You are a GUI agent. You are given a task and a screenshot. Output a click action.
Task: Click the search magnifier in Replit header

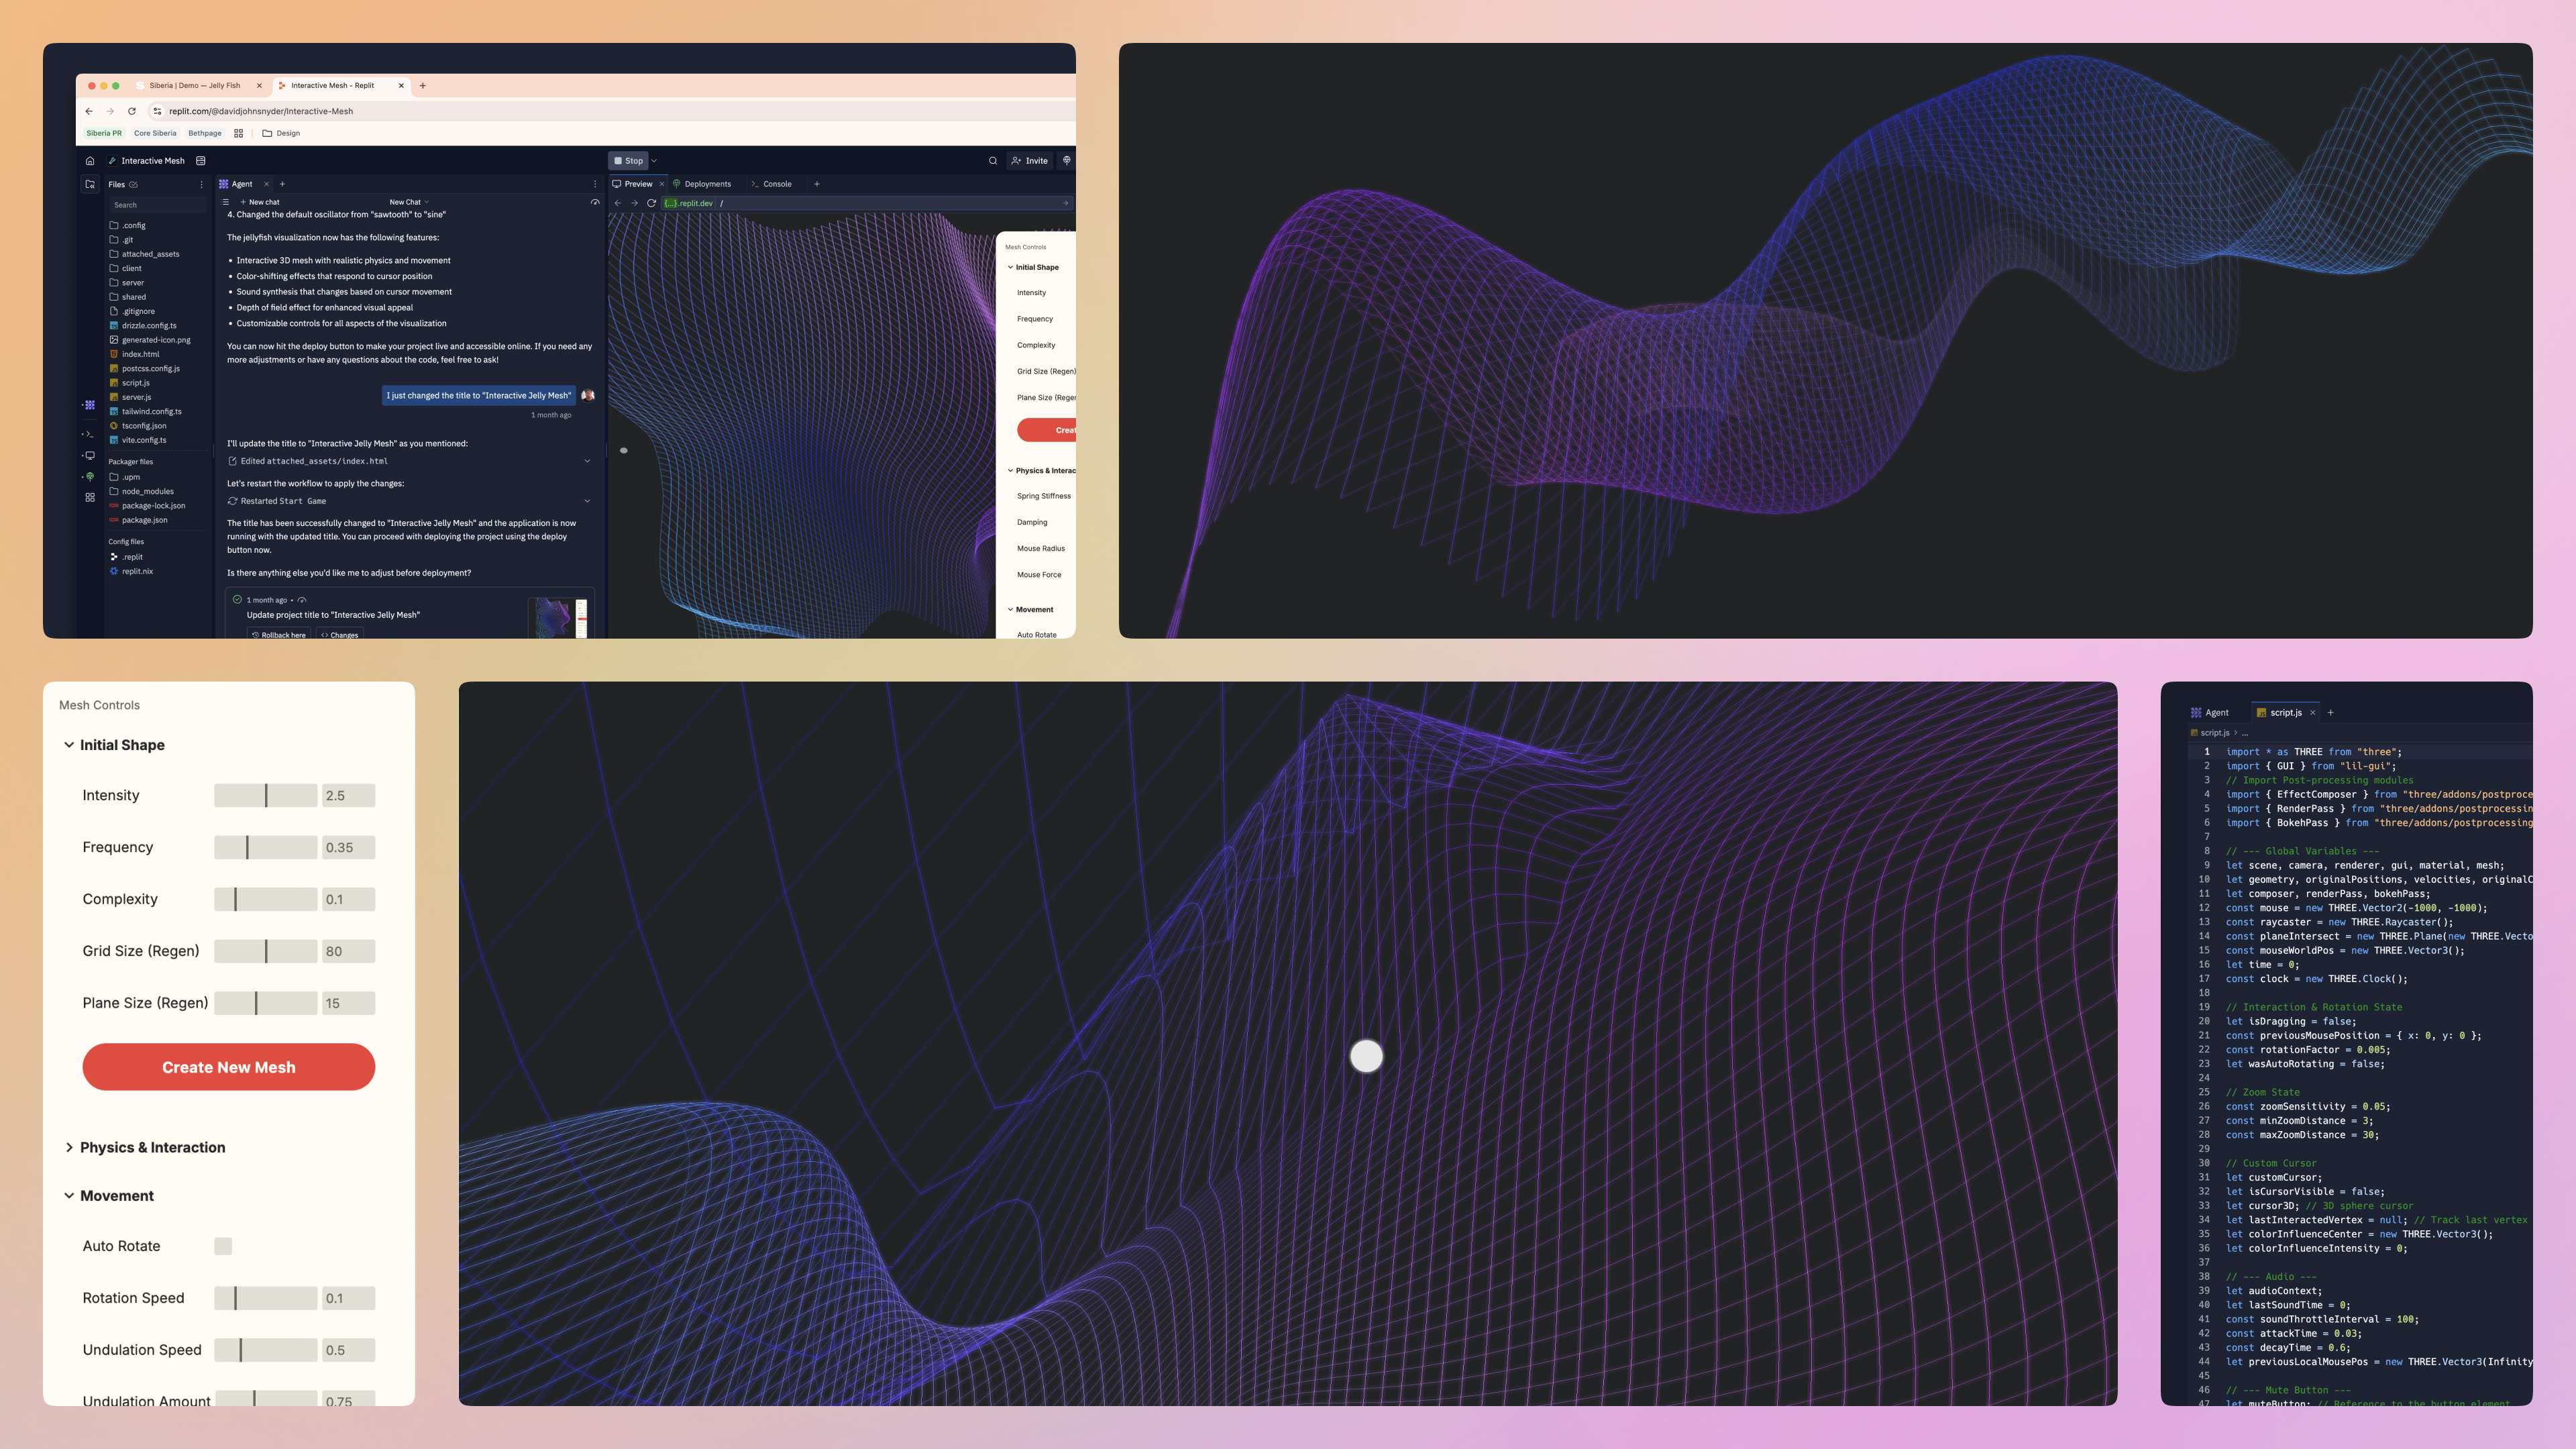pyautogui.click(x=993, y=160)
